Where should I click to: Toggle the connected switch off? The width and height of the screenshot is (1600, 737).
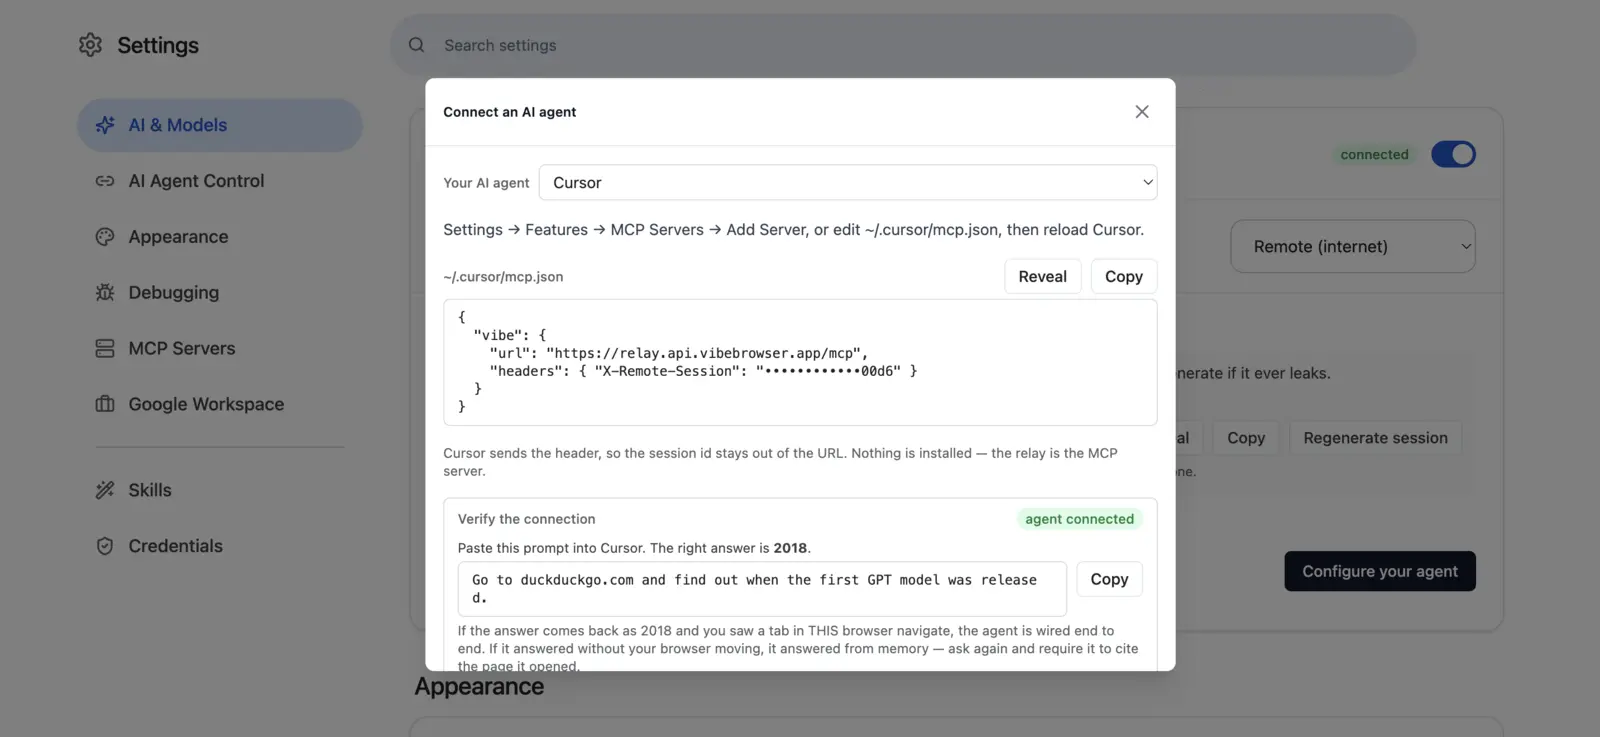click(x=1453, y=154)
